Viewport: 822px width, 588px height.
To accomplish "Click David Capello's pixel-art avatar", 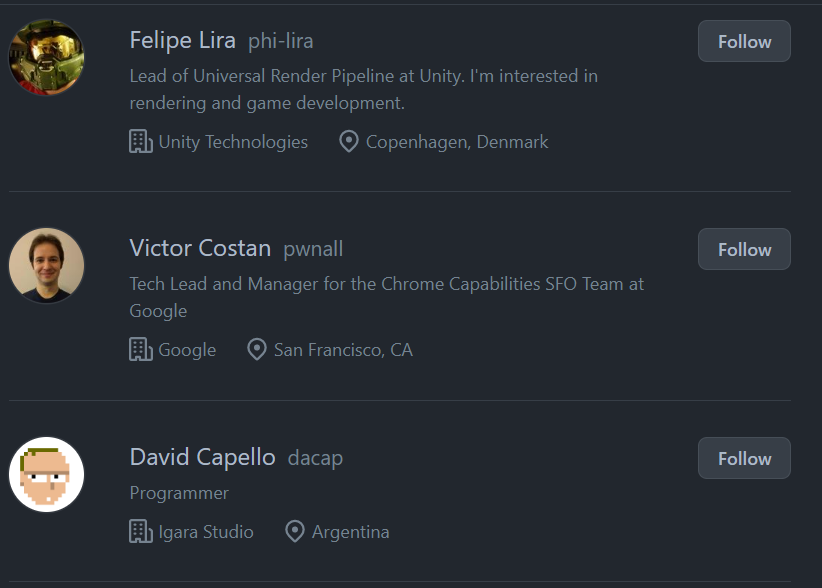I will (47, 474).
